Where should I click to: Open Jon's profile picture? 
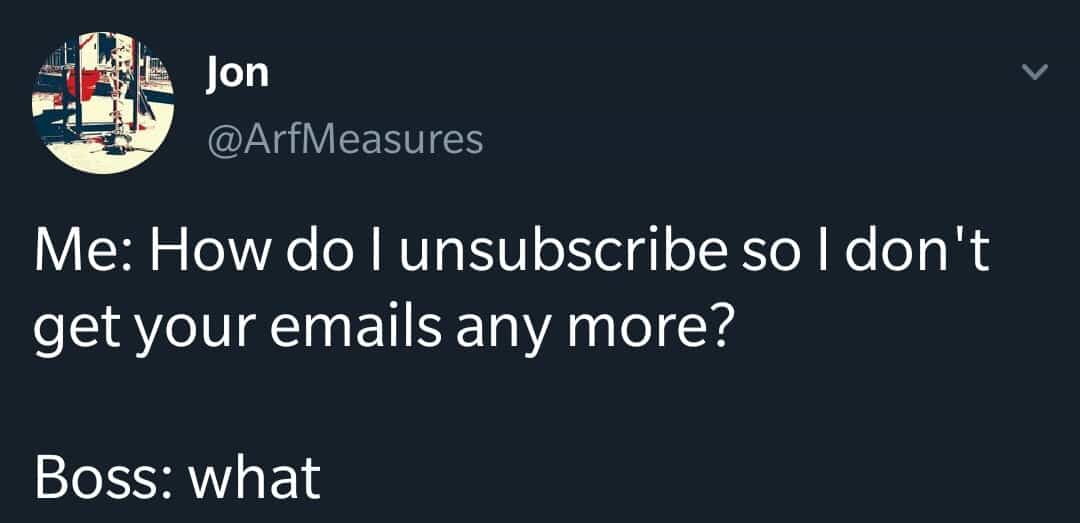click(103, 103)
